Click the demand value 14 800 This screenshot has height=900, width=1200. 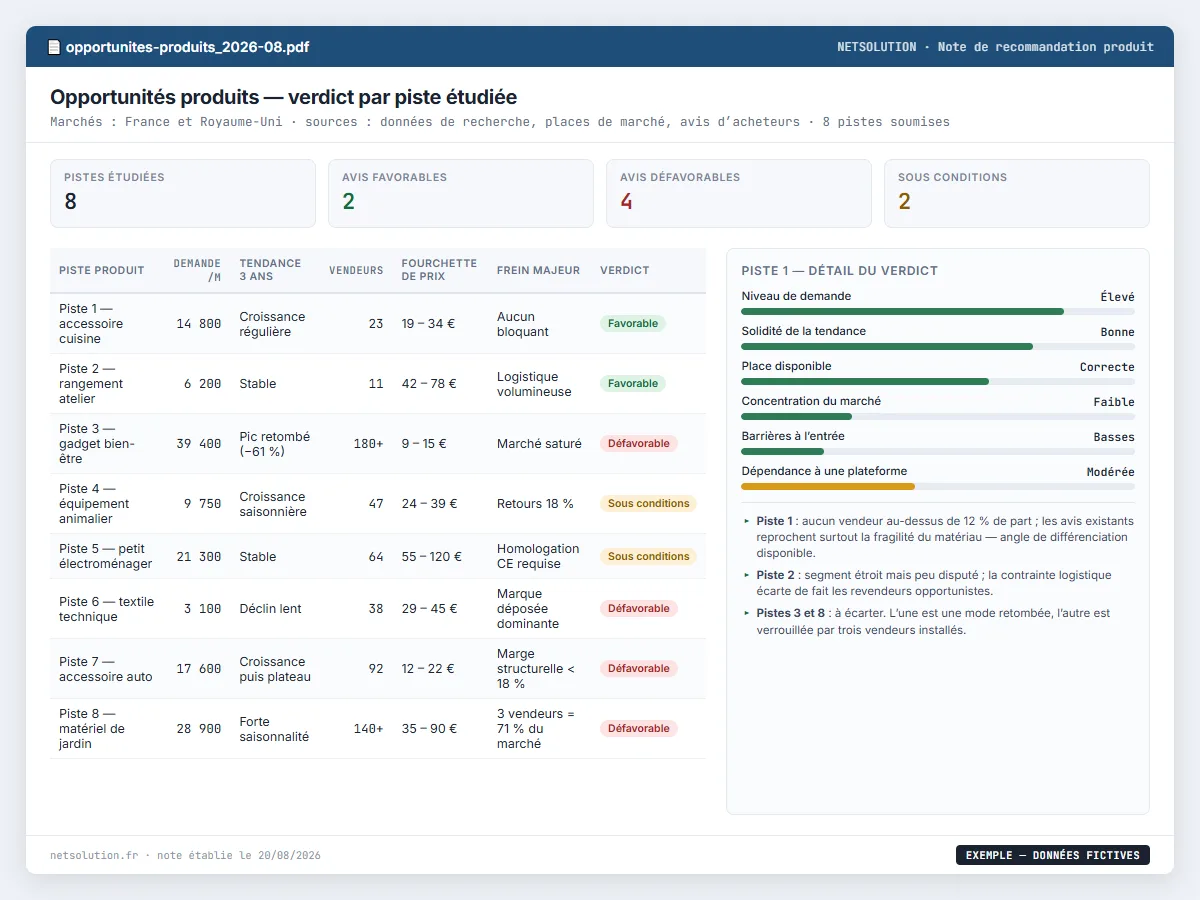pyautogui.click(x=199, y=324)
